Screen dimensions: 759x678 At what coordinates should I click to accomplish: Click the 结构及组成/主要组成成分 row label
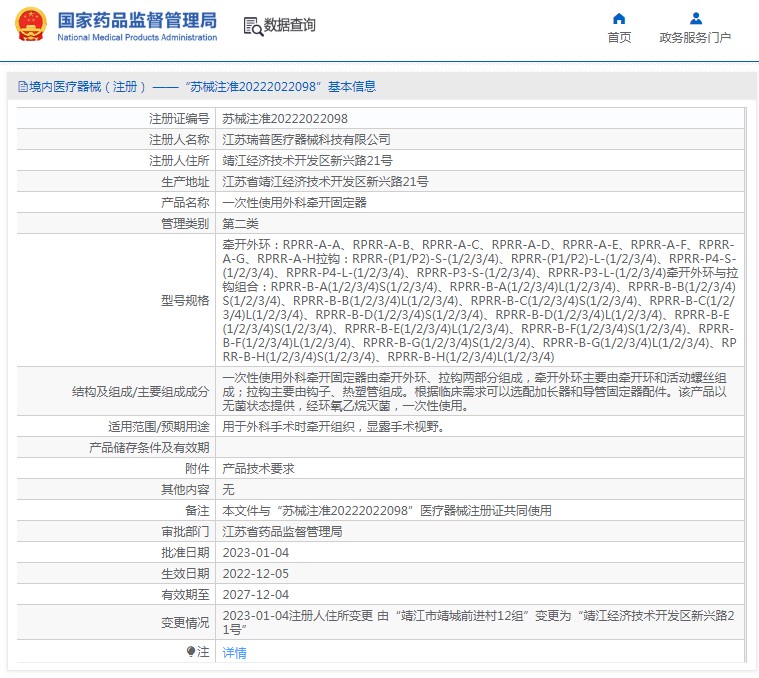click(x=141, y=392)
